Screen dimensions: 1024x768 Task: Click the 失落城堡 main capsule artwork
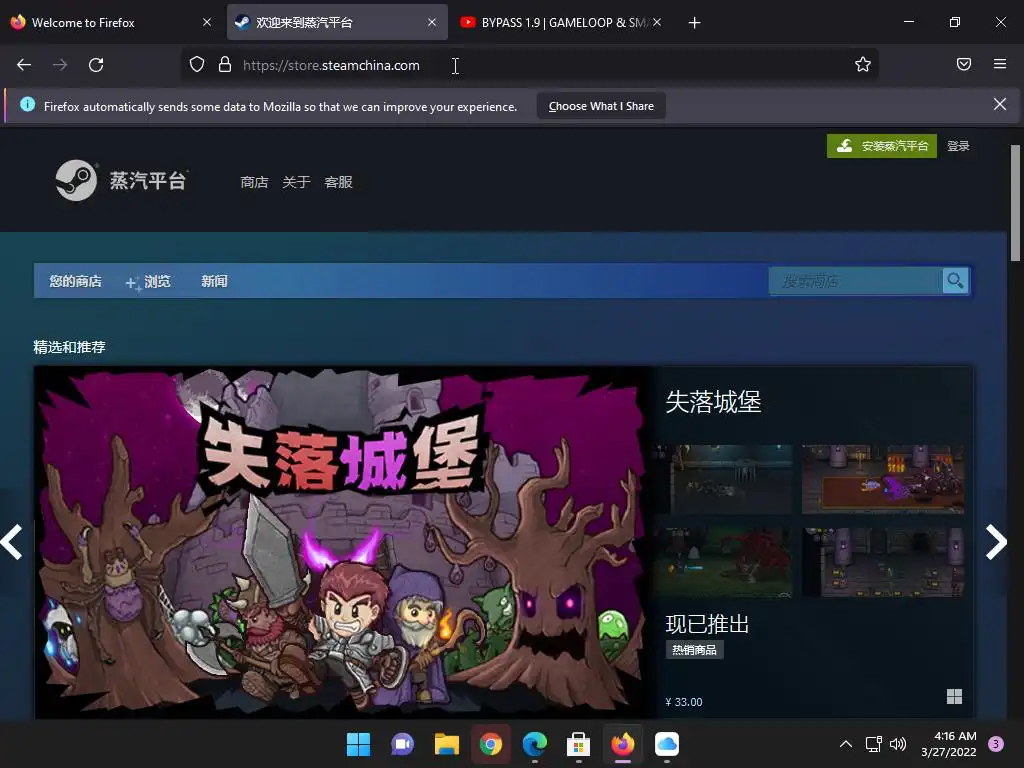click(344, 542)
